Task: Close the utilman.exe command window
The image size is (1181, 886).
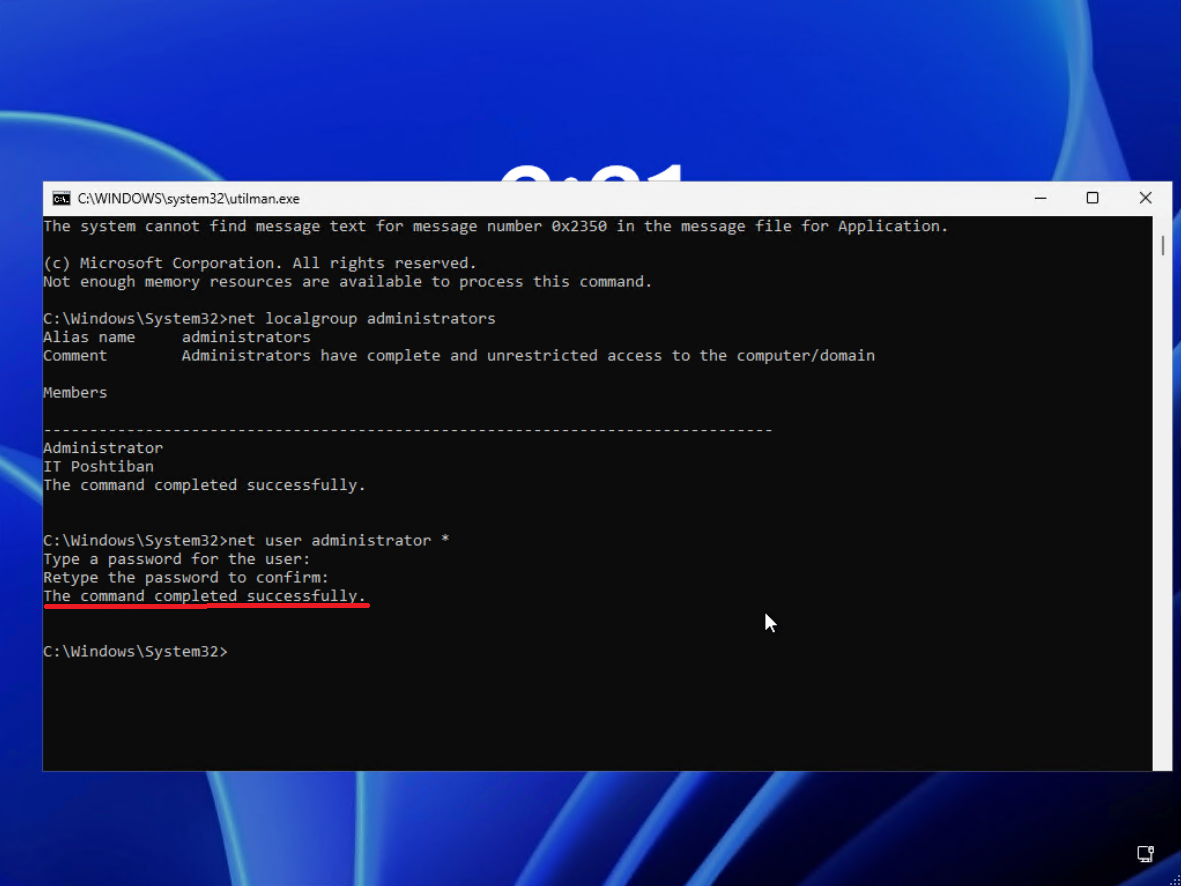Action: point(1145,198)
